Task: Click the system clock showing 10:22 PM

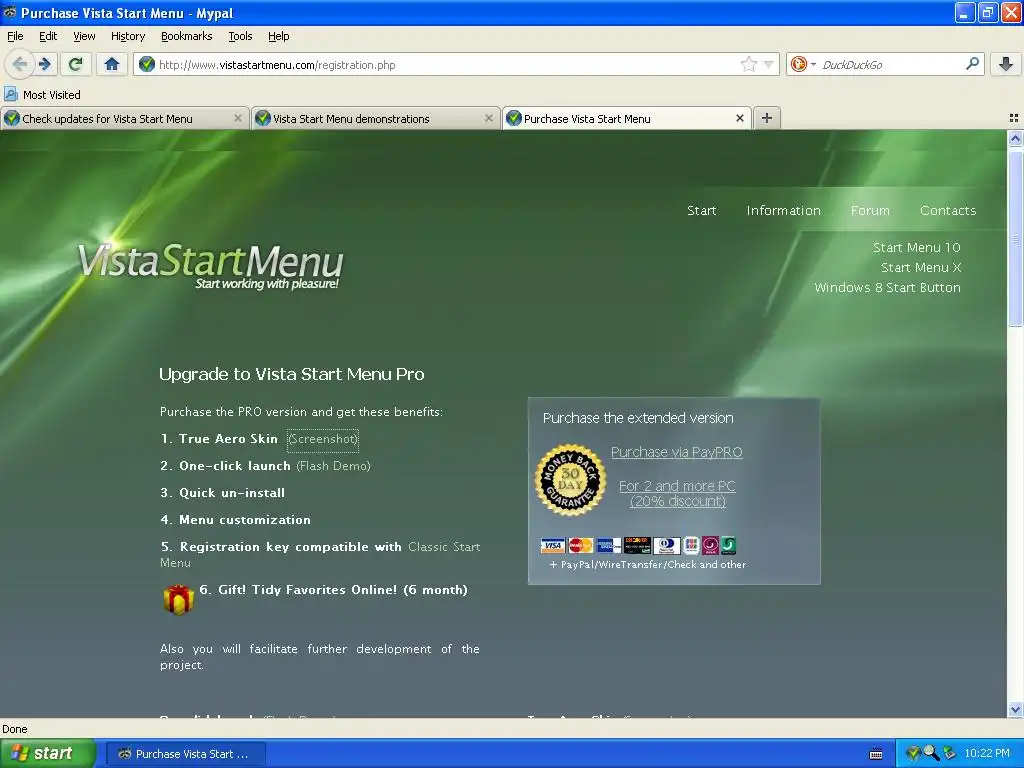Action: [x=987, y=753]
